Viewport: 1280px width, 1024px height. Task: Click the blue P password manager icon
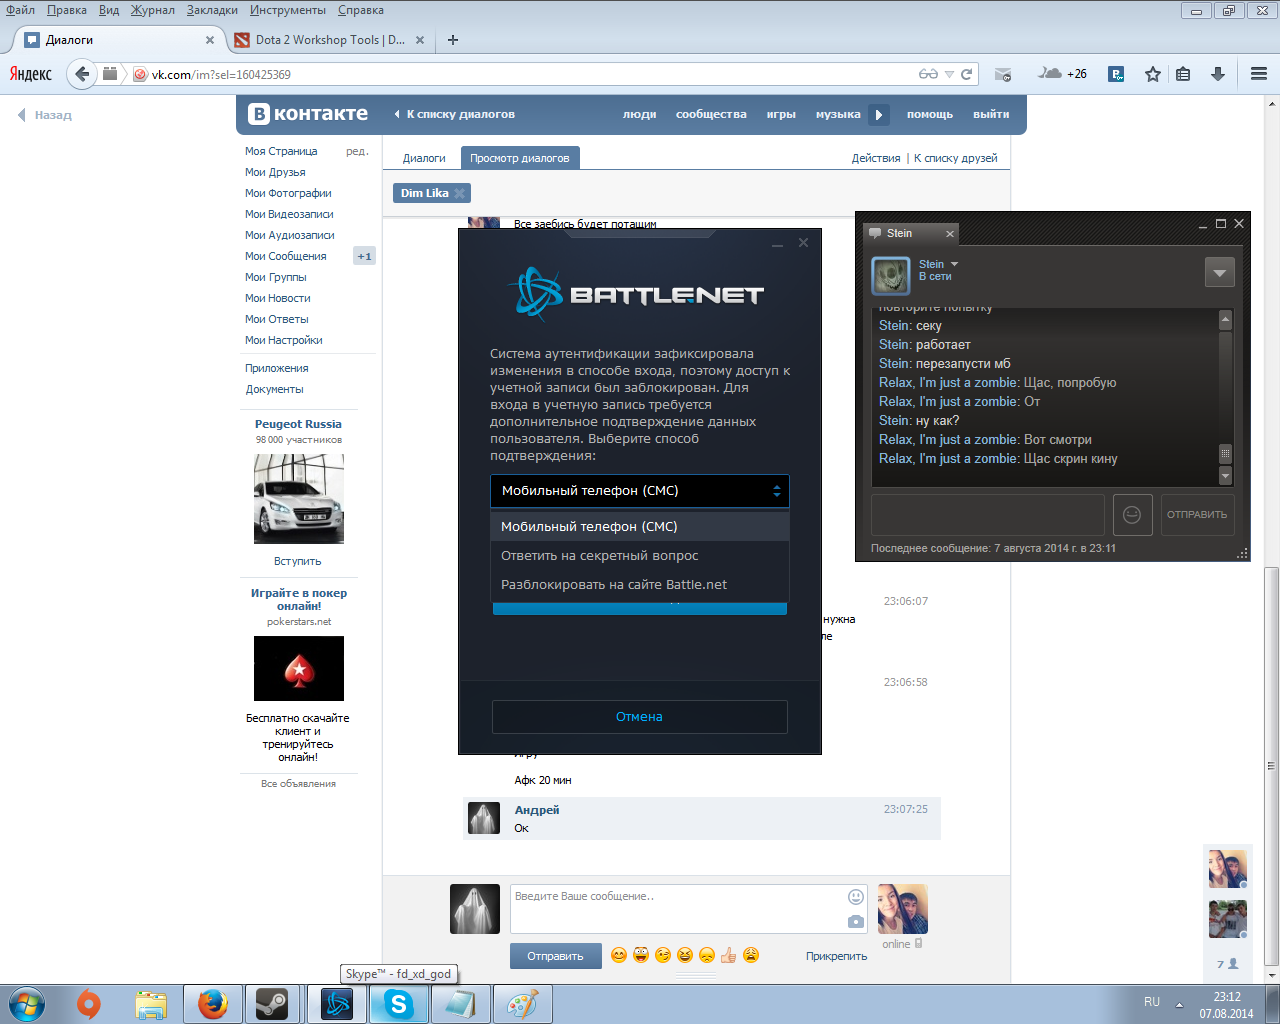click(x=1117, y=74)
